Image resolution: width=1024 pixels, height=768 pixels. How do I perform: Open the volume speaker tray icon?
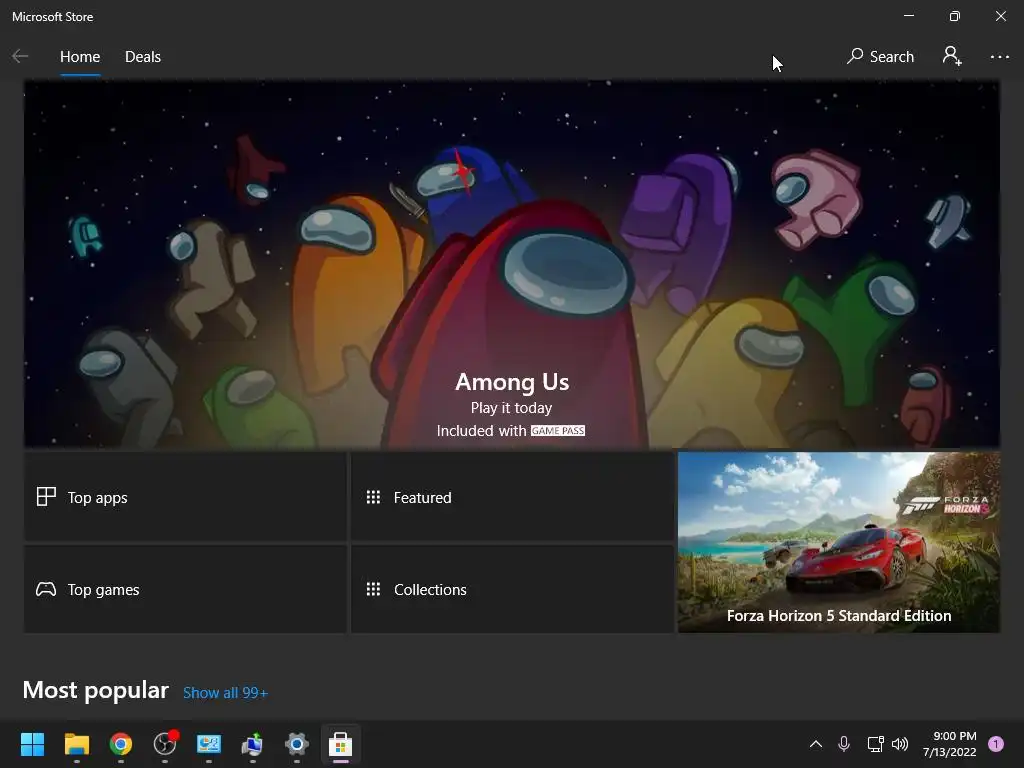(900, 744)
